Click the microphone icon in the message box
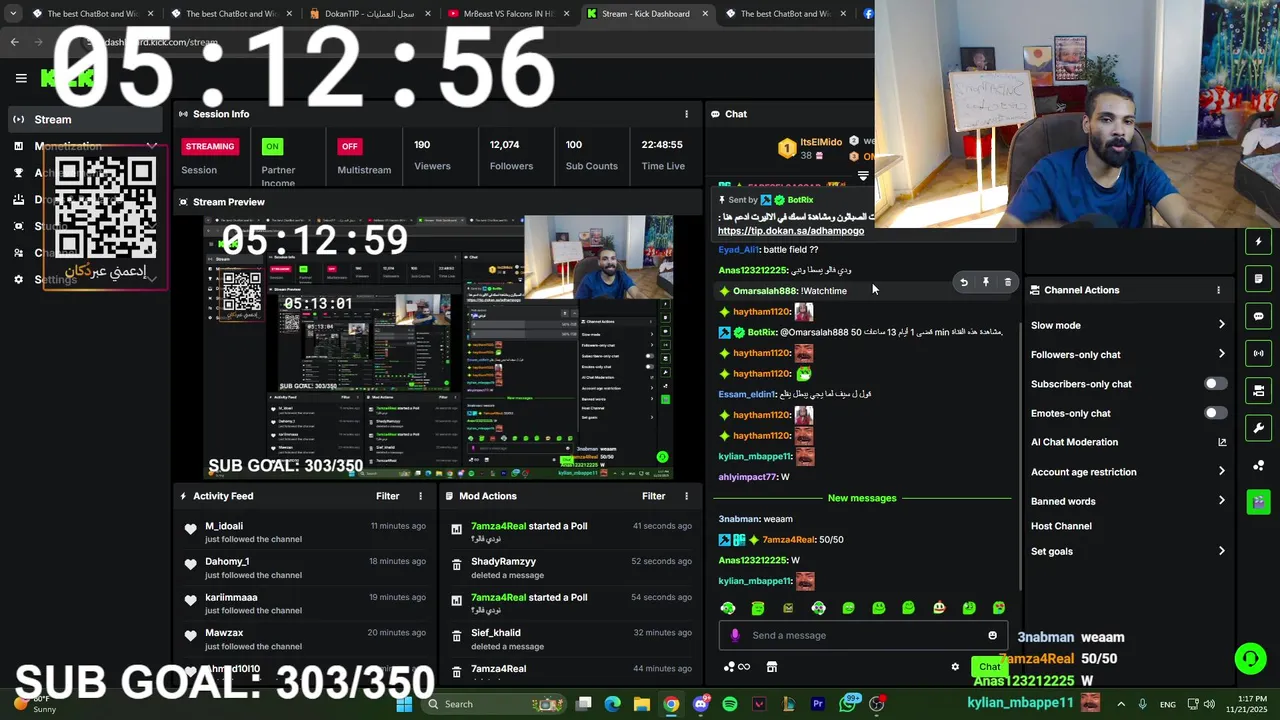The height and width of the screenshot is (720, 1280). (x=735, y=635)
